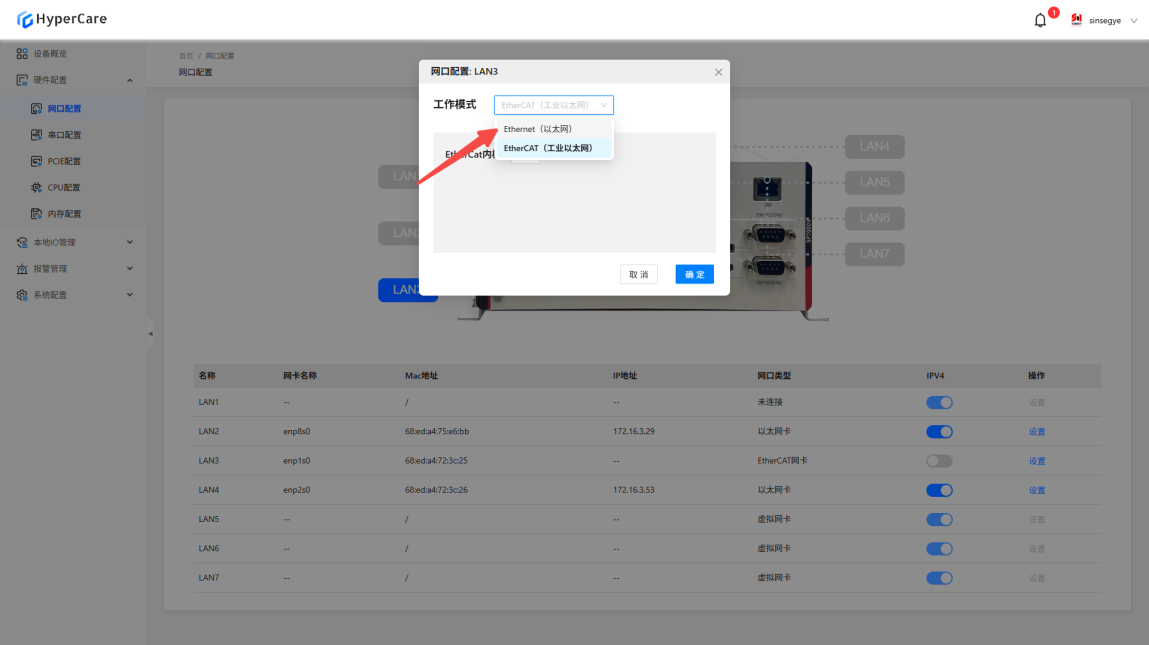Screen dimensions: 1149x645
Task: Select the LAN7 port label on diagram
Action: pyautogui.click(x=874, y=254)
